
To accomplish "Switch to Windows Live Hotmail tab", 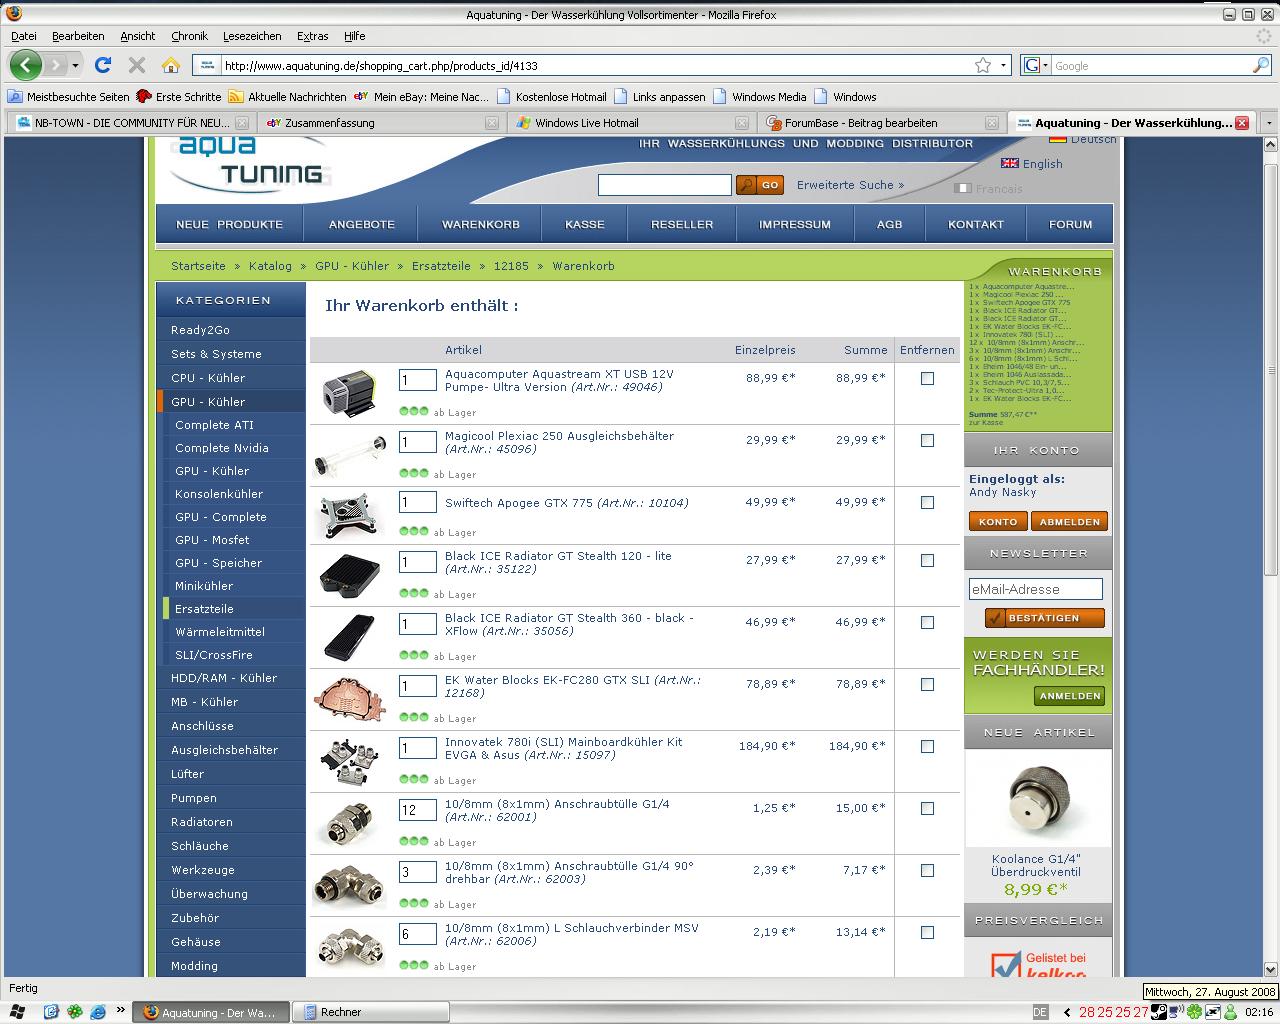I will pos(630,123).
